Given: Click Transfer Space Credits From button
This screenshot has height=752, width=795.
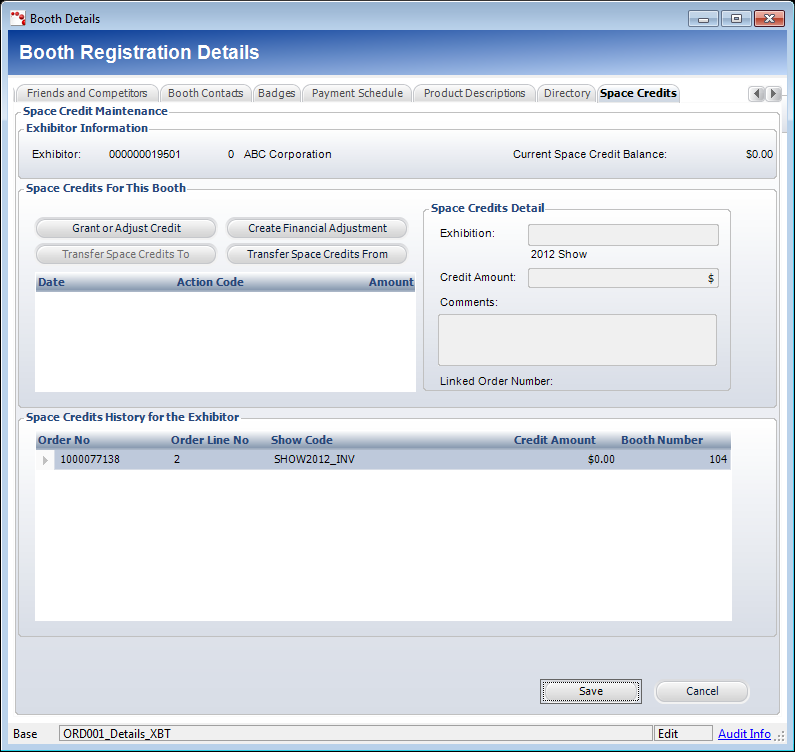Looking at the screenshot, I should click(x=317, y=254).
